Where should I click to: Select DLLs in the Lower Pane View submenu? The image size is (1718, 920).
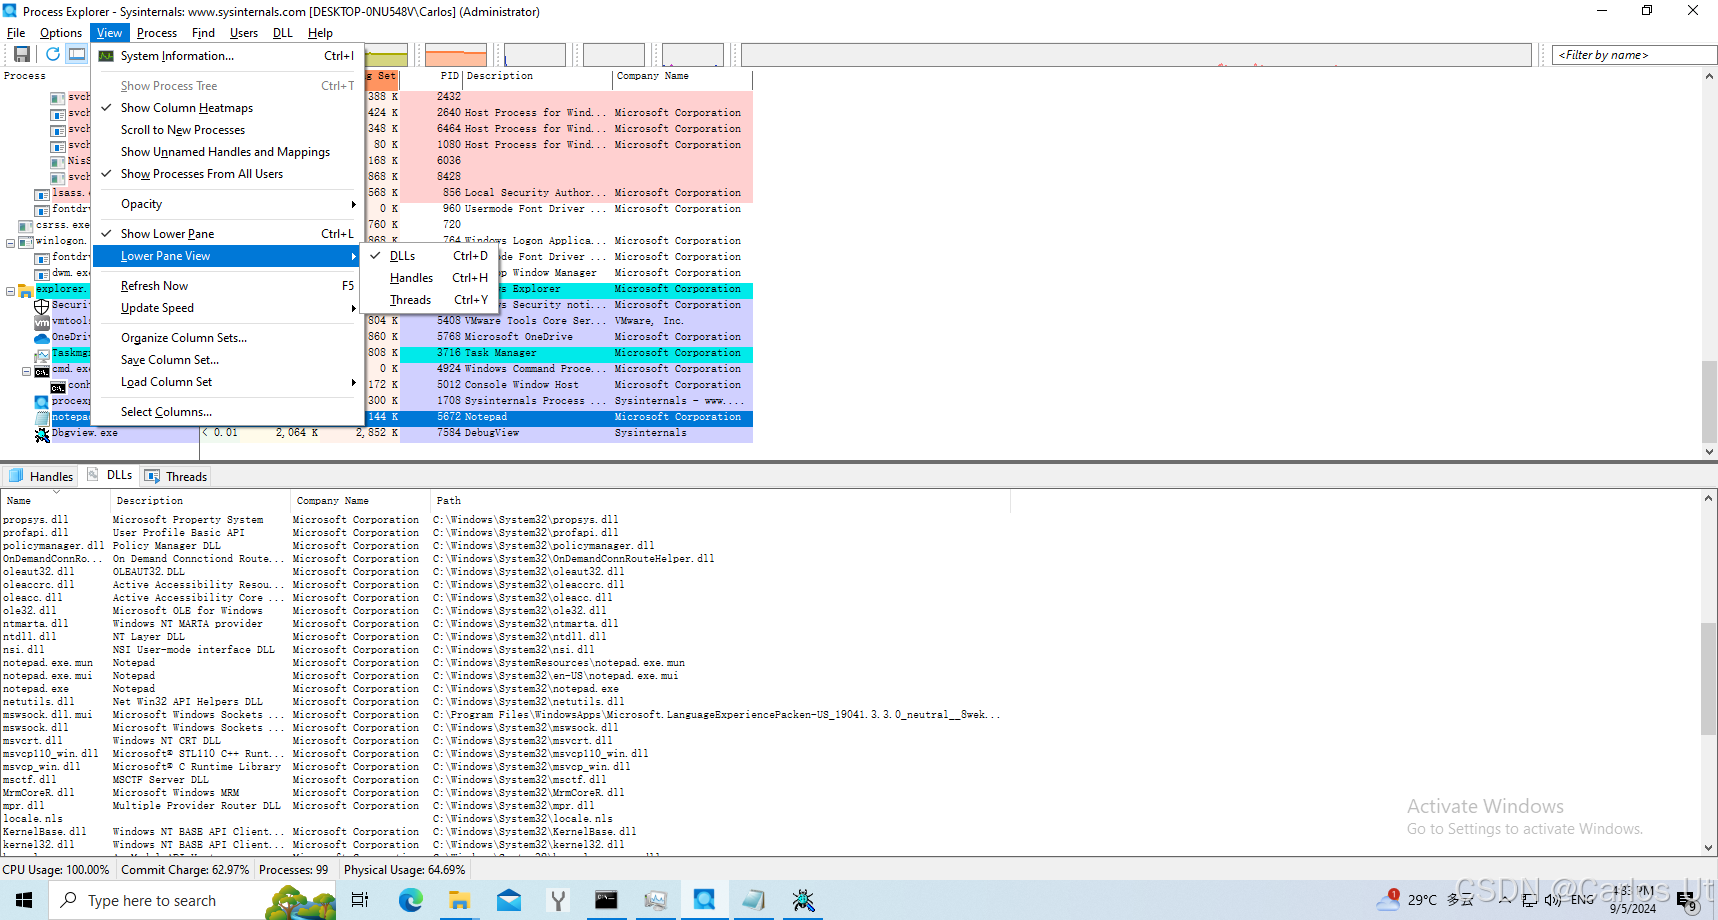tap(429, 256)
